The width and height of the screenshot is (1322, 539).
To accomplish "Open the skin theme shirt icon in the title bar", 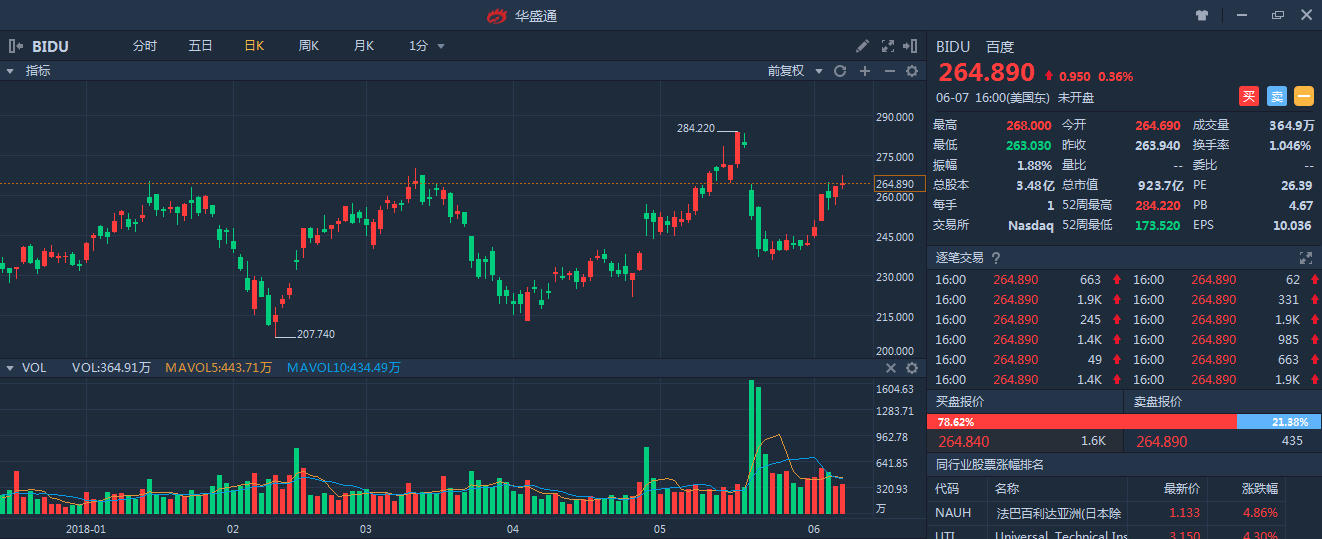I will pos(1202,15).
